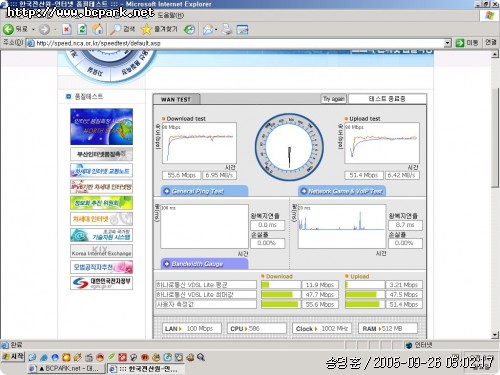500x375 pixels.
Task: Click the Print toolbar icon
Action: [x=227, y=30]
